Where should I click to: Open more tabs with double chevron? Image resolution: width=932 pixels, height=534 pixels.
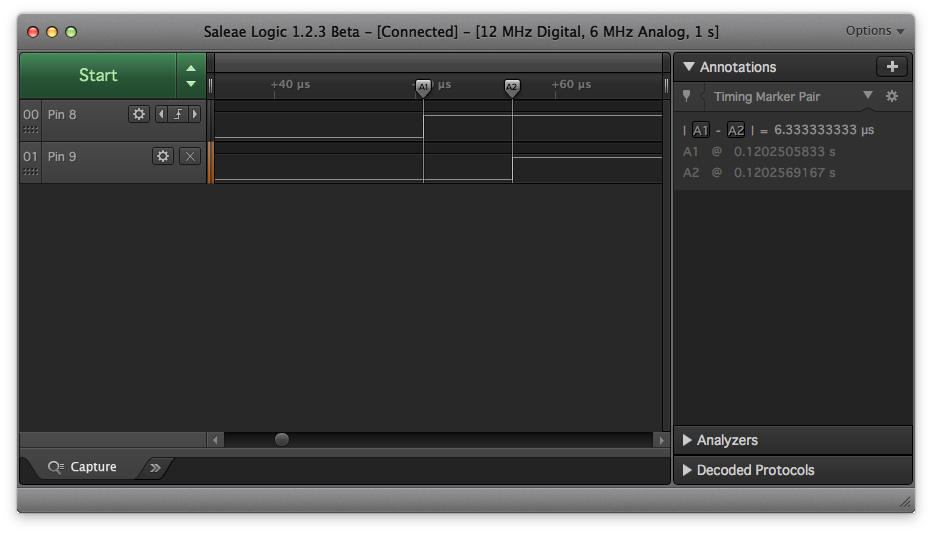156,467
